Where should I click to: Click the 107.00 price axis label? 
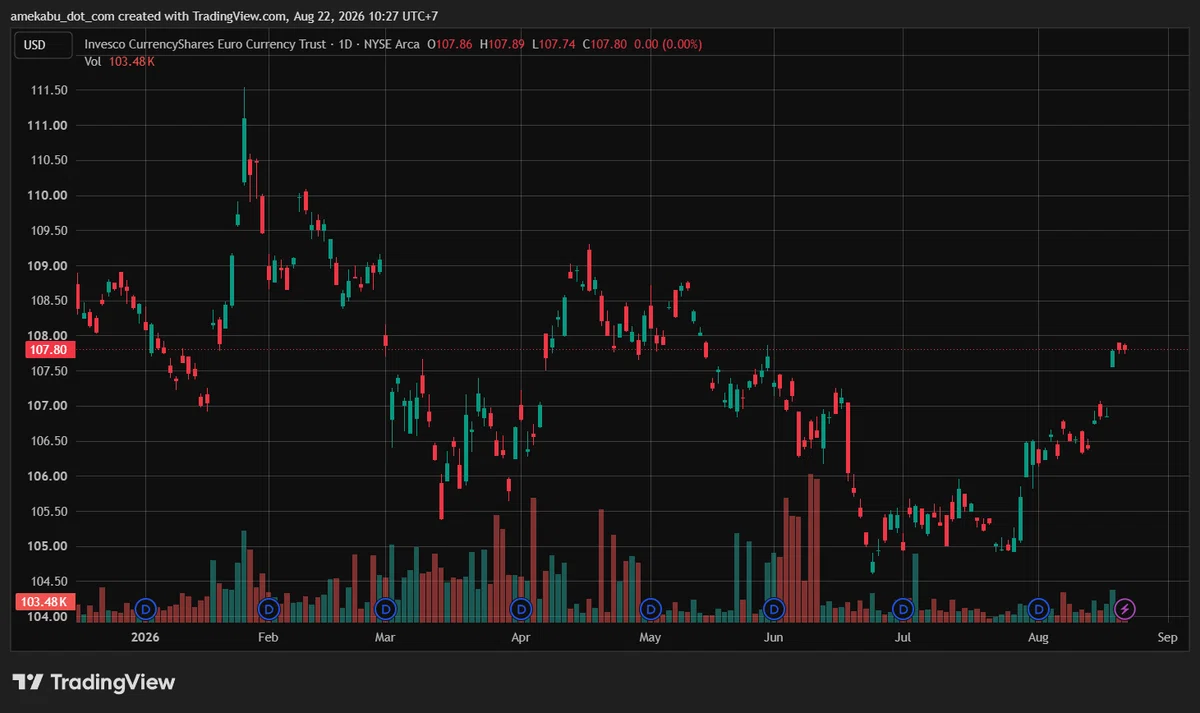[49, 406]
